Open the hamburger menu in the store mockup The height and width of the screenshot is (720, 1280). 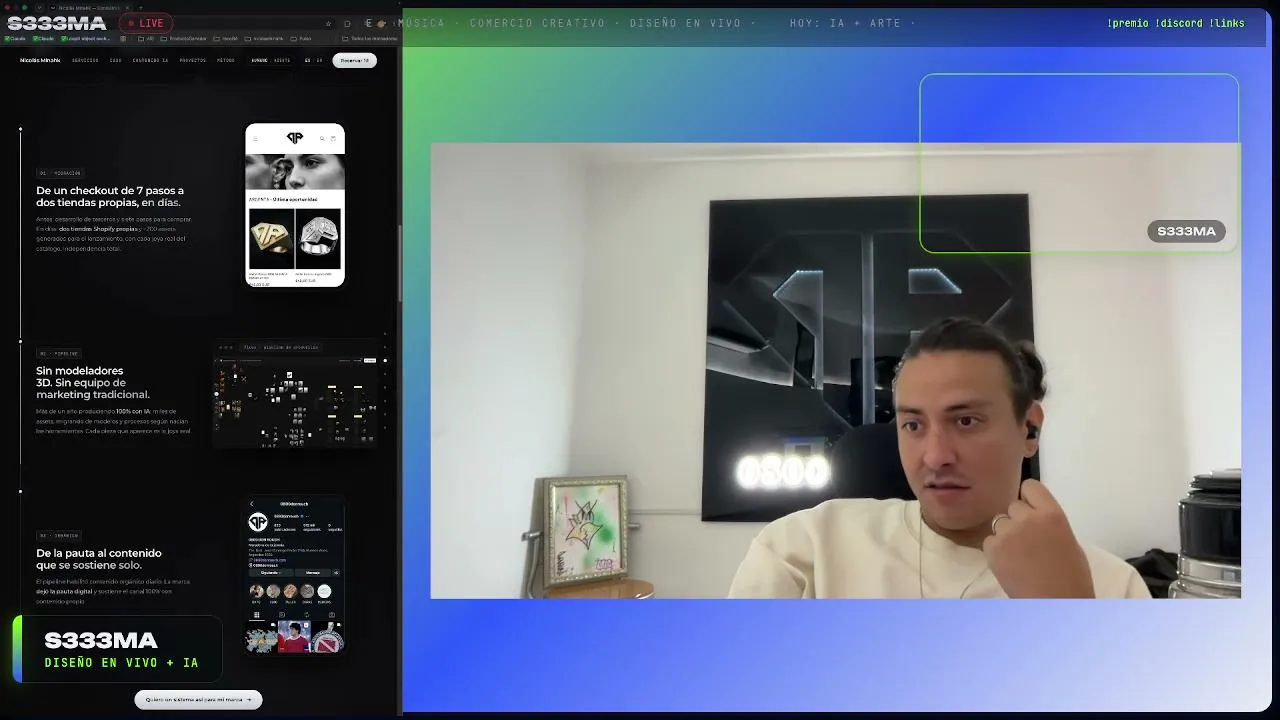[x=255, y=138]
